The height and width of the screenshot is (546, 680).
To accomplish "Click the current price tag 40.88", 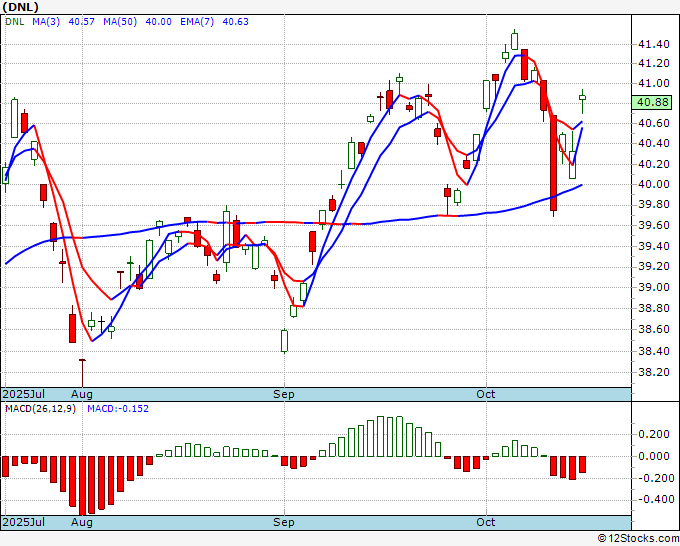I will [652, 102].
